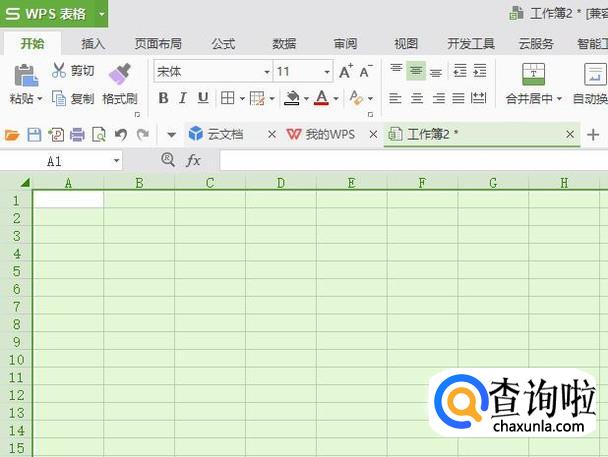Apply fill color bucket

292,98
